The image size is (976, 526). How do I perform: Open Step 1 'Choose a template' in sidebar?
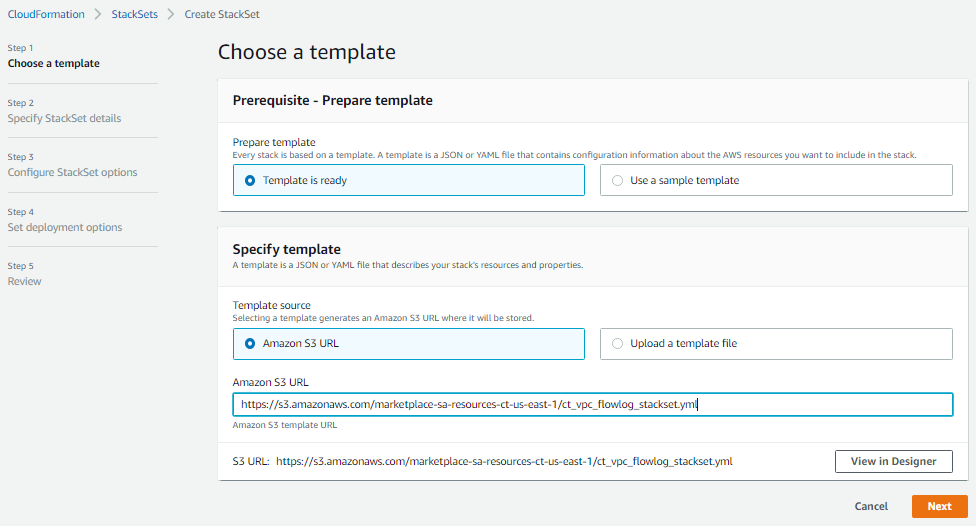click(x=53, y=64)
